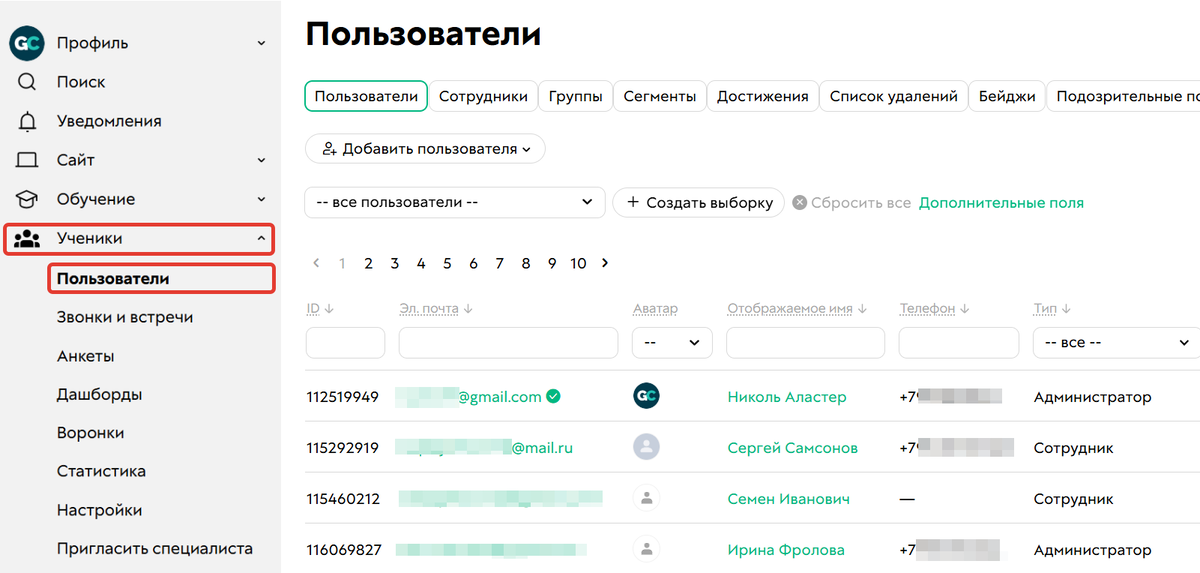
Task: Expand the Сайт menu chevron
Action: point(261,160)
